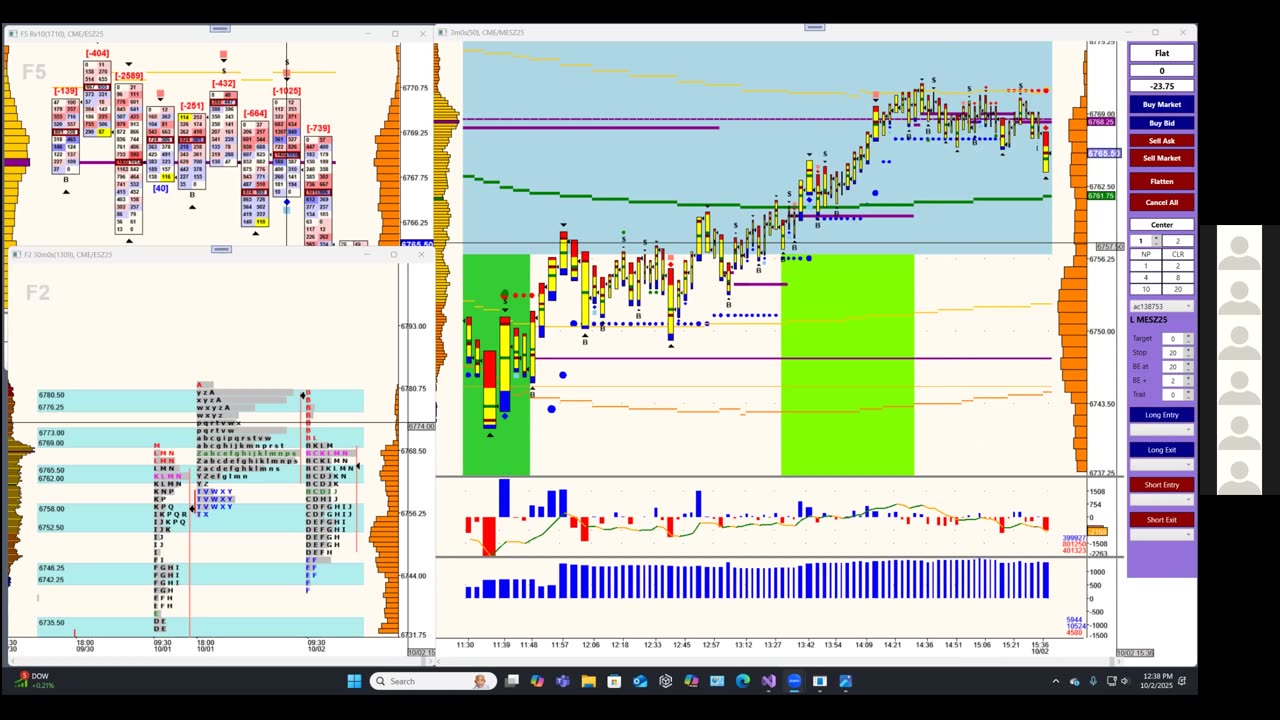
Task: Open Copilot from the taskbar
Action: click(537, 681)
